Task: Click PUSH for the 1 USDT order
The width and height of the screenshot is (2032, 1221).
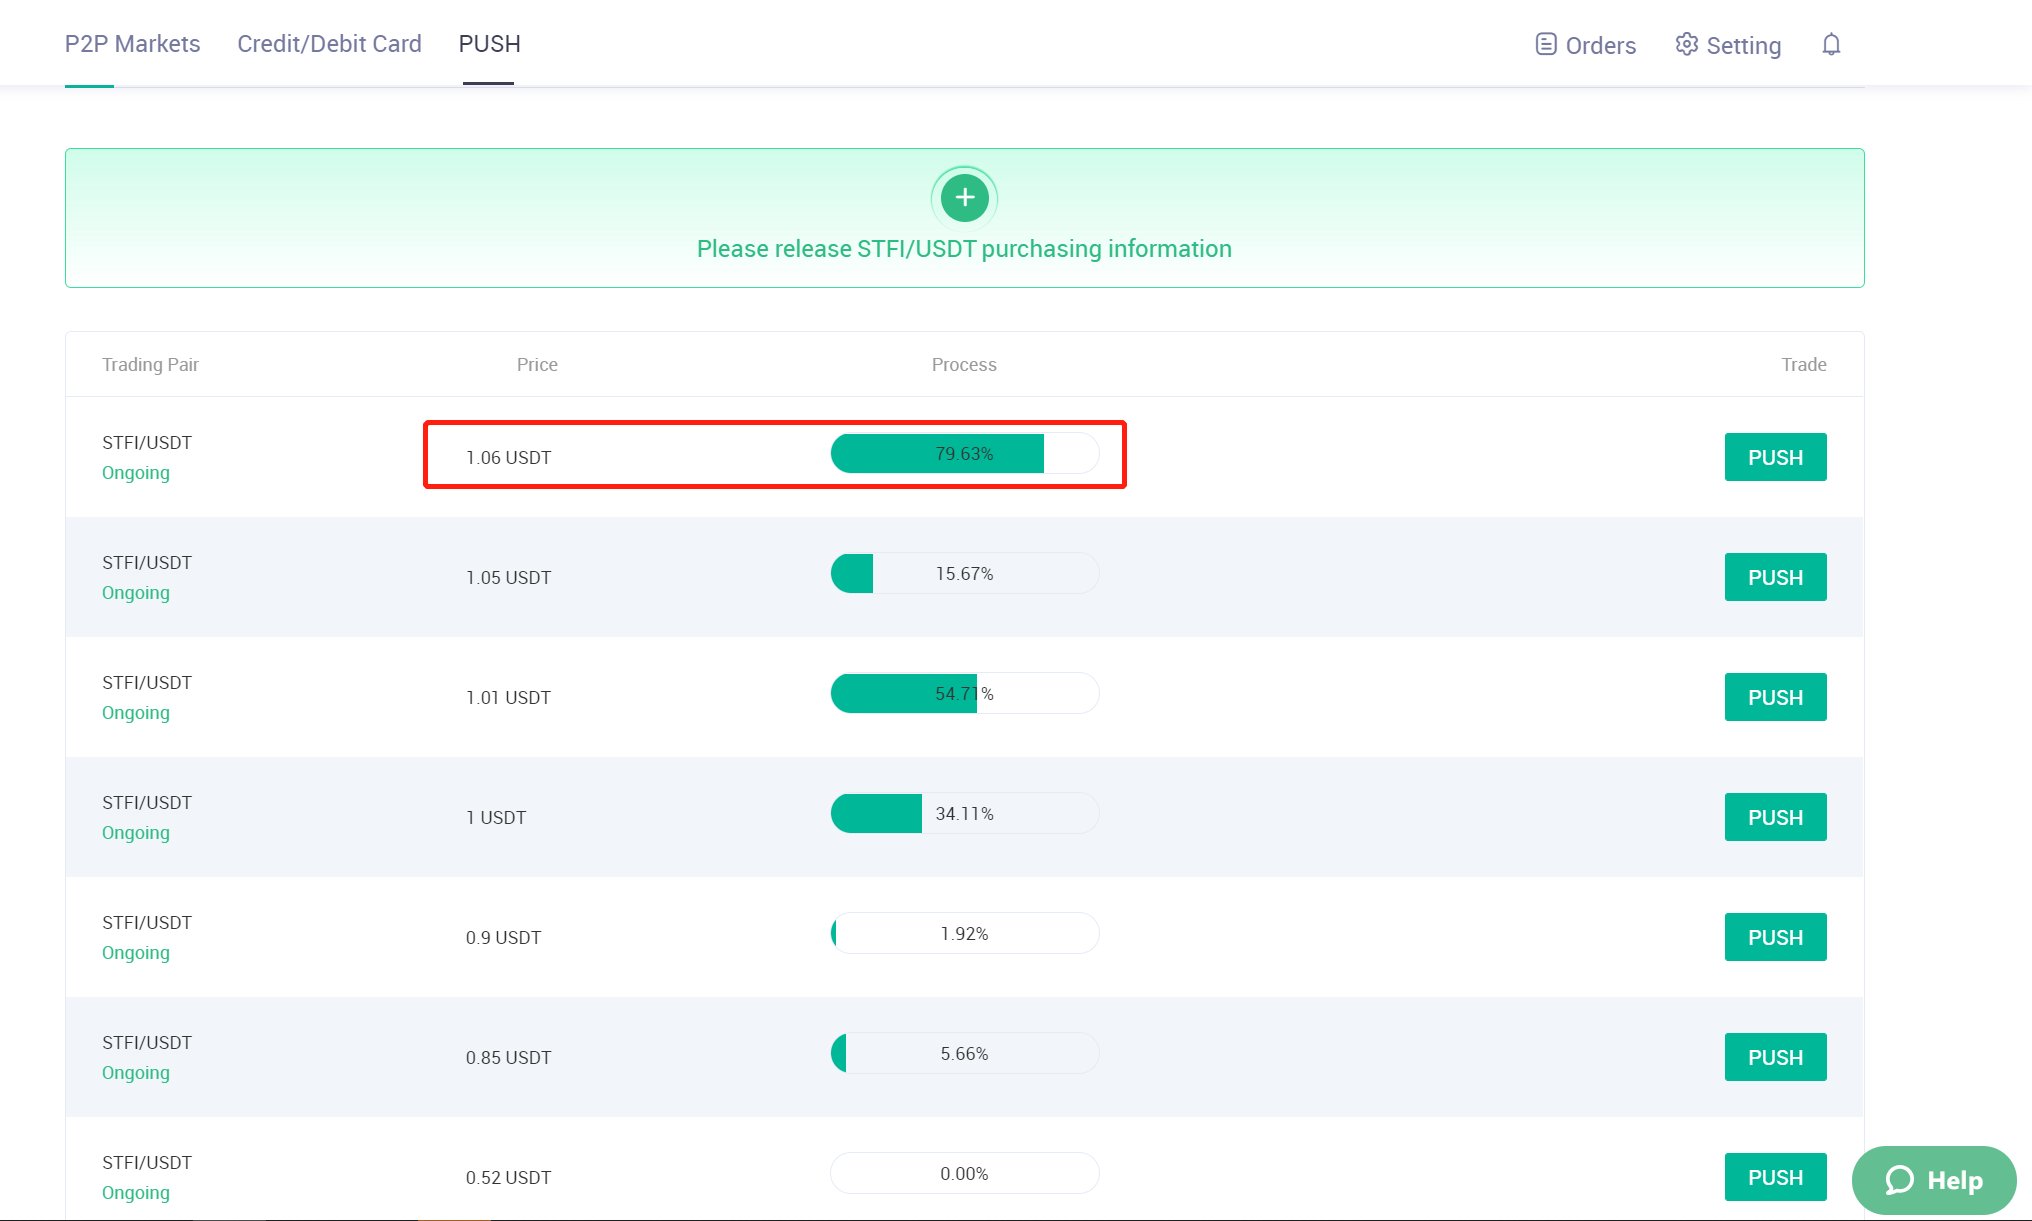Action: [x=1775, y=817]
